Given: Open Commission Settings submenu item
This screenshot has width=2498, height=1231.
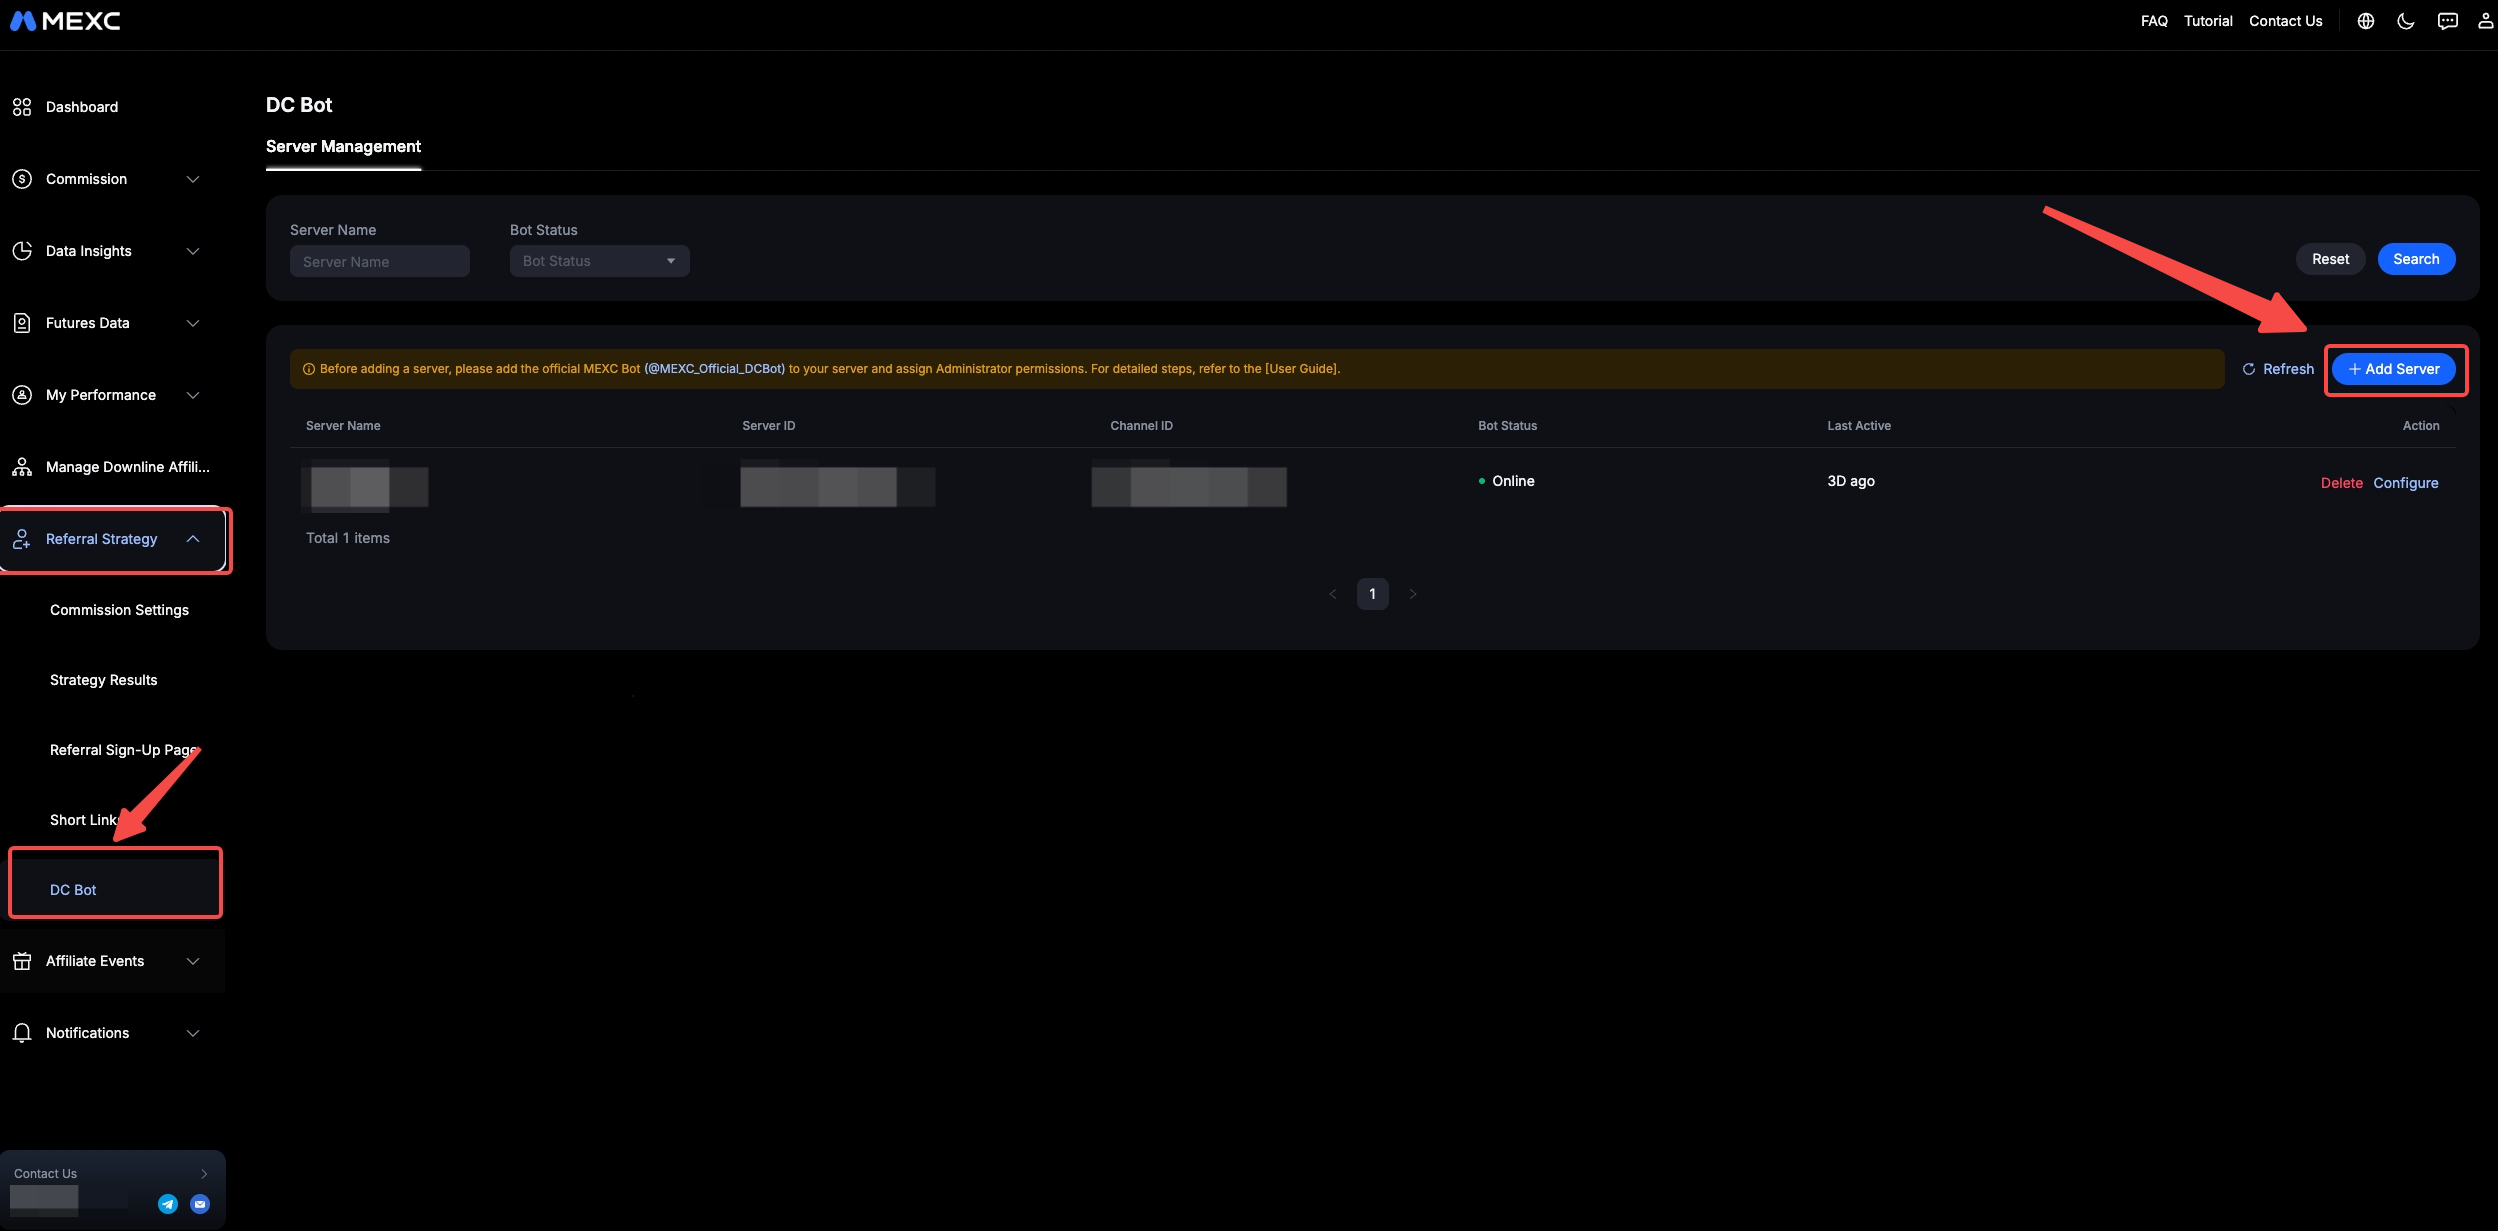Looking at the screenshot, I should (x=120, y=610).
